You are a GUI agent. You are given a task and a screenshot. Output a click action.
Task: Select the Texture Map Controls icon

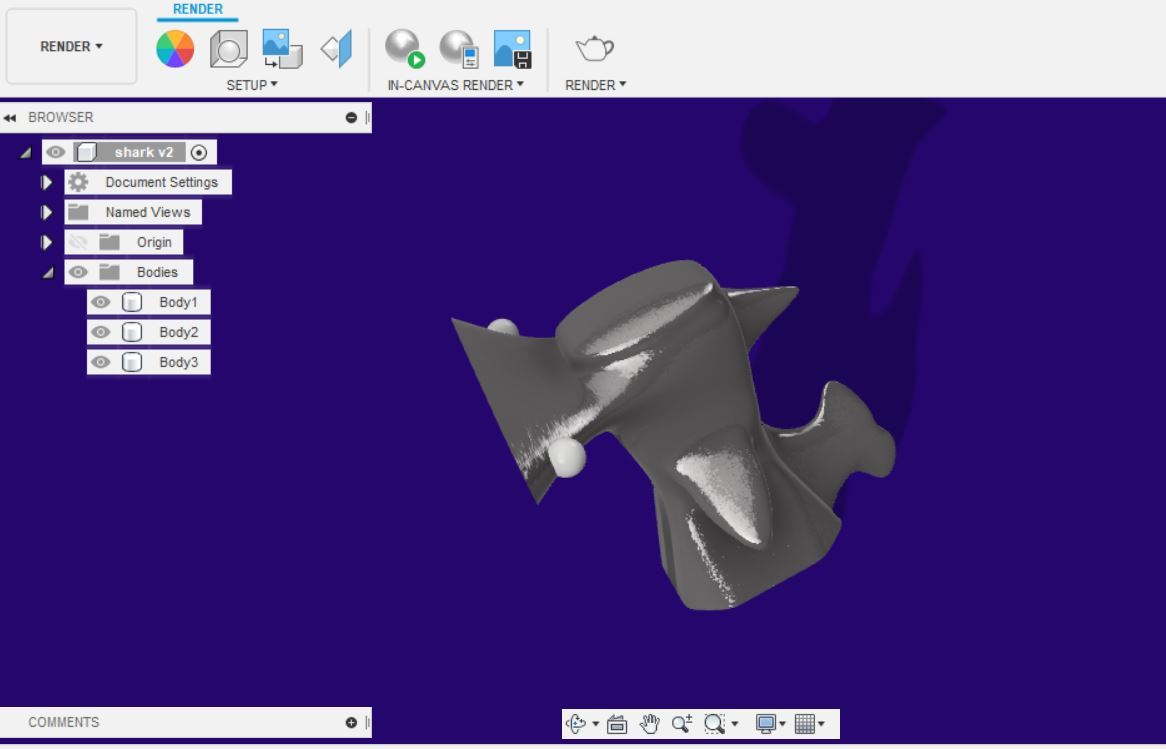(337, 49)
